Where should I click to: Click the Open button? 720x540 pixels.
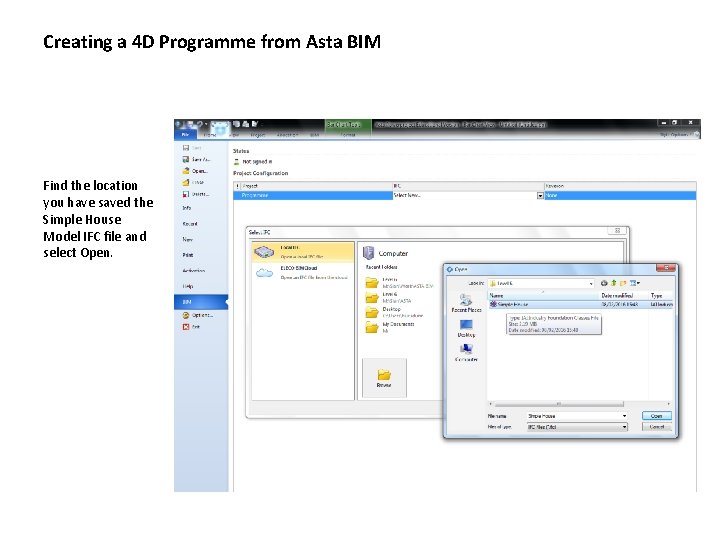coord(657,416)
